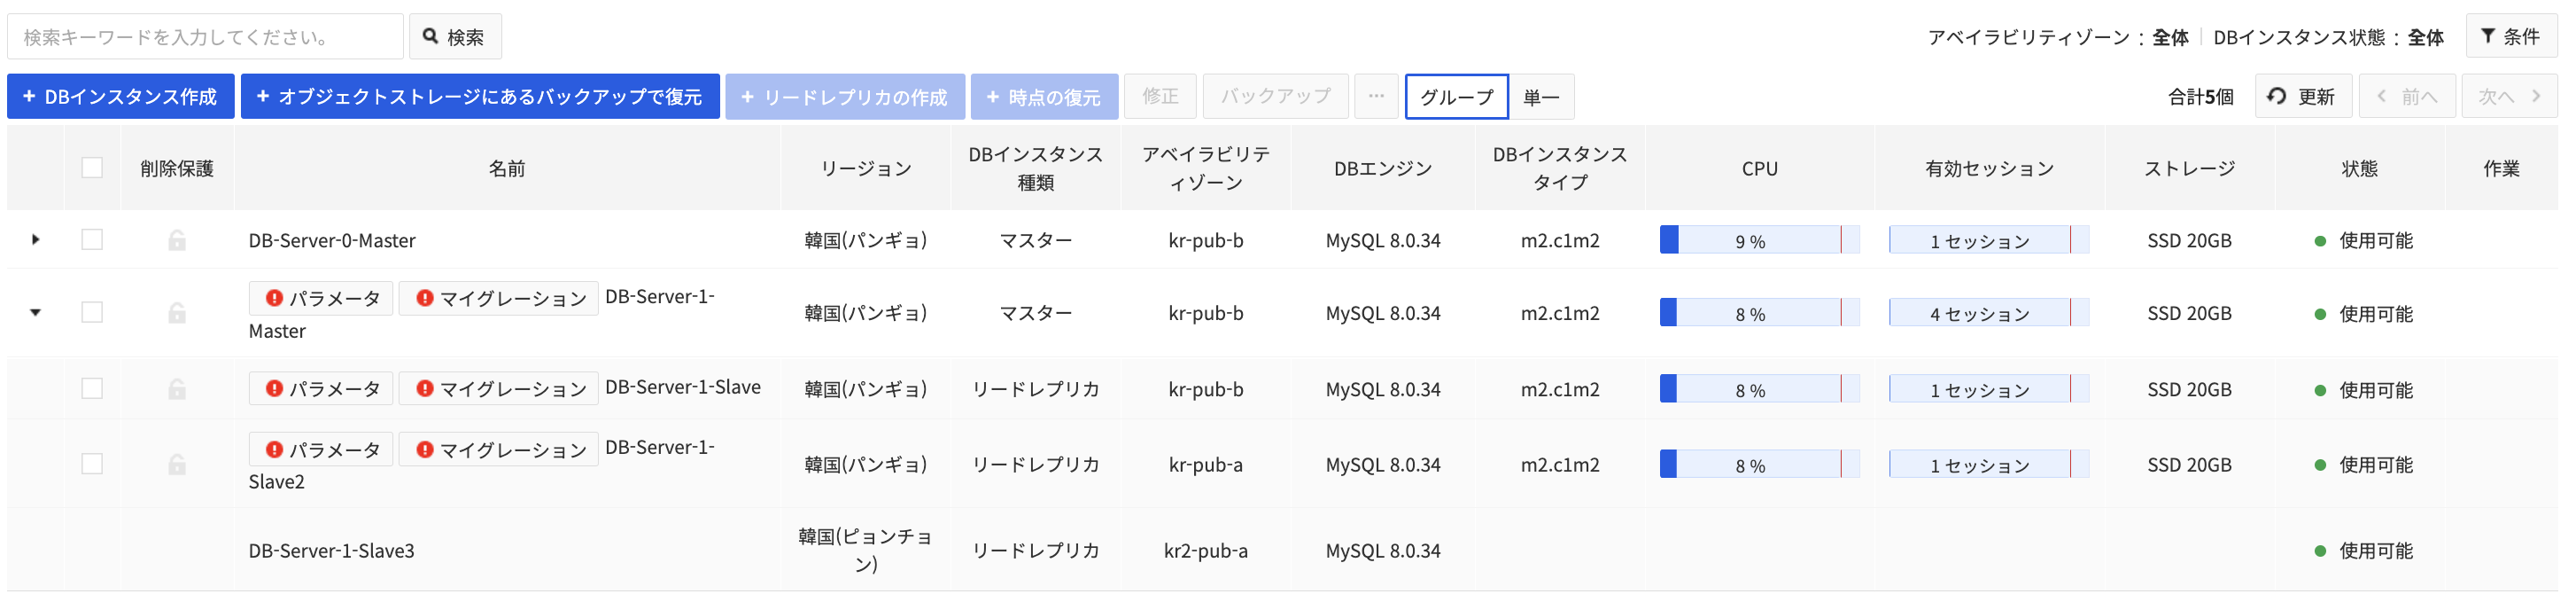
Task: Click the 9 % CPU bar
Action: pos(1759,240)
